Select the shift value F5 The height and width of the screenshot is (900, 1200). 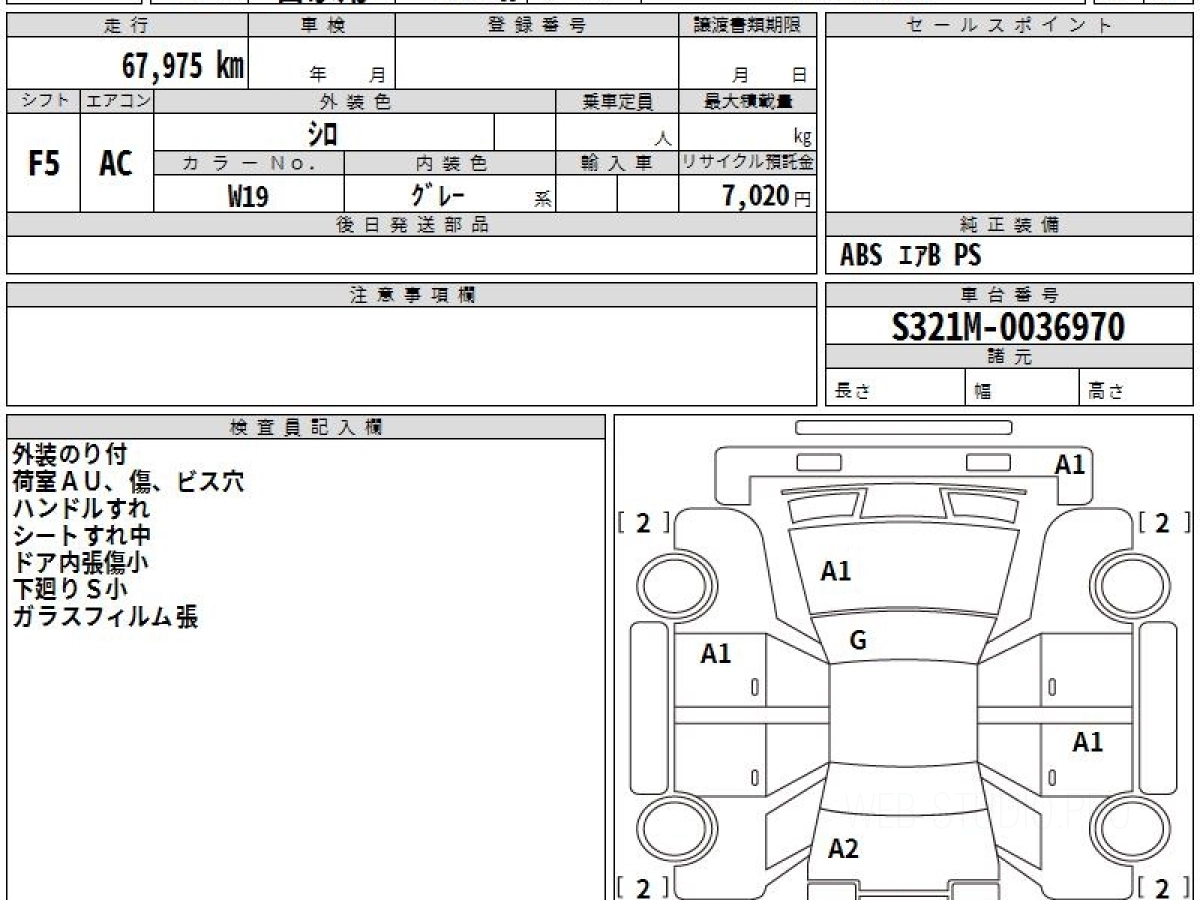44,163
